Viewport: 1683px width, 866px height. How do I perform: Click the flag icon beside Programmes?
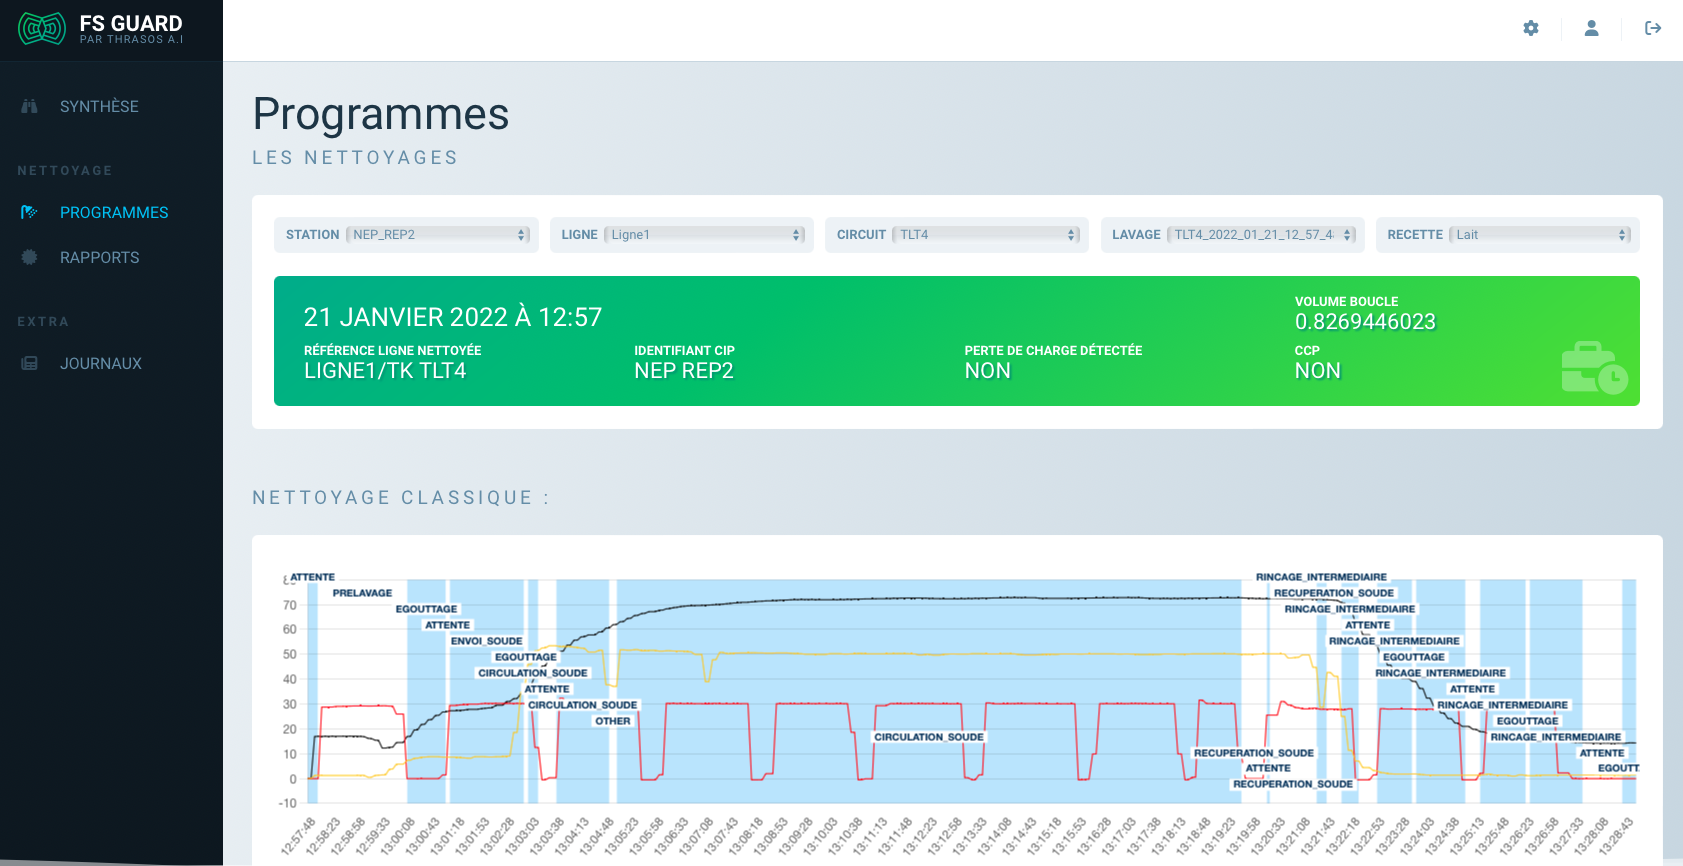tap(29, 212)
